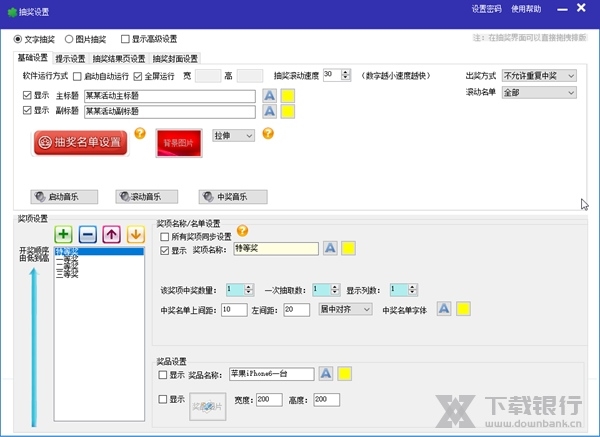
Task: Switch to 抽奖结果页设置 tab
Action: [119, 59]
